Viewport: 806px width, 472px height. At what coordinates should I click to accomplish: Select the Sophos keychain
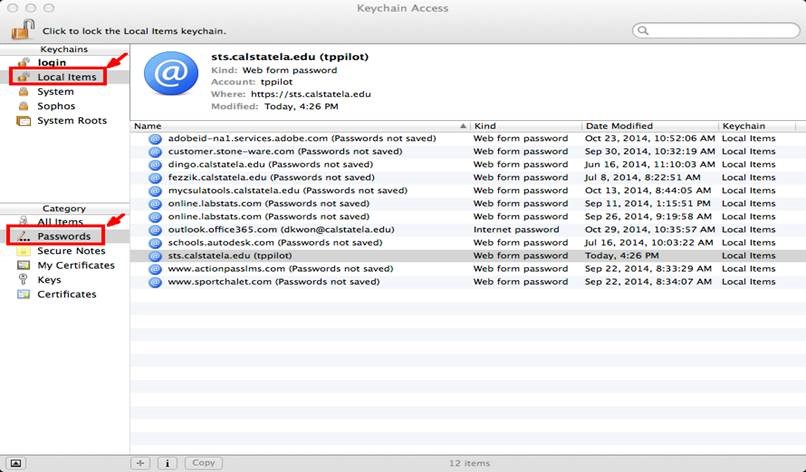(x=56, y=106)
